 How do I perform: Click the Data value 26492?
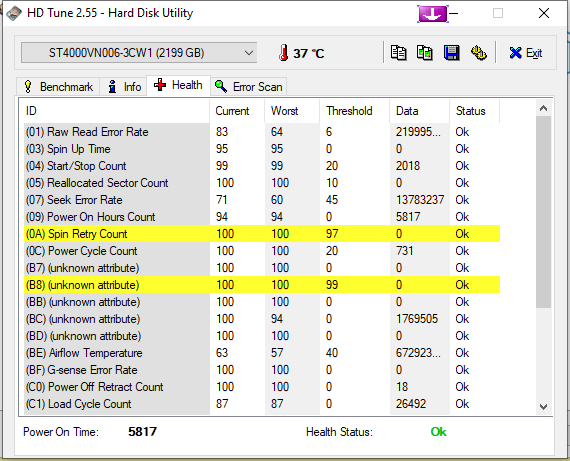(411, 404)
